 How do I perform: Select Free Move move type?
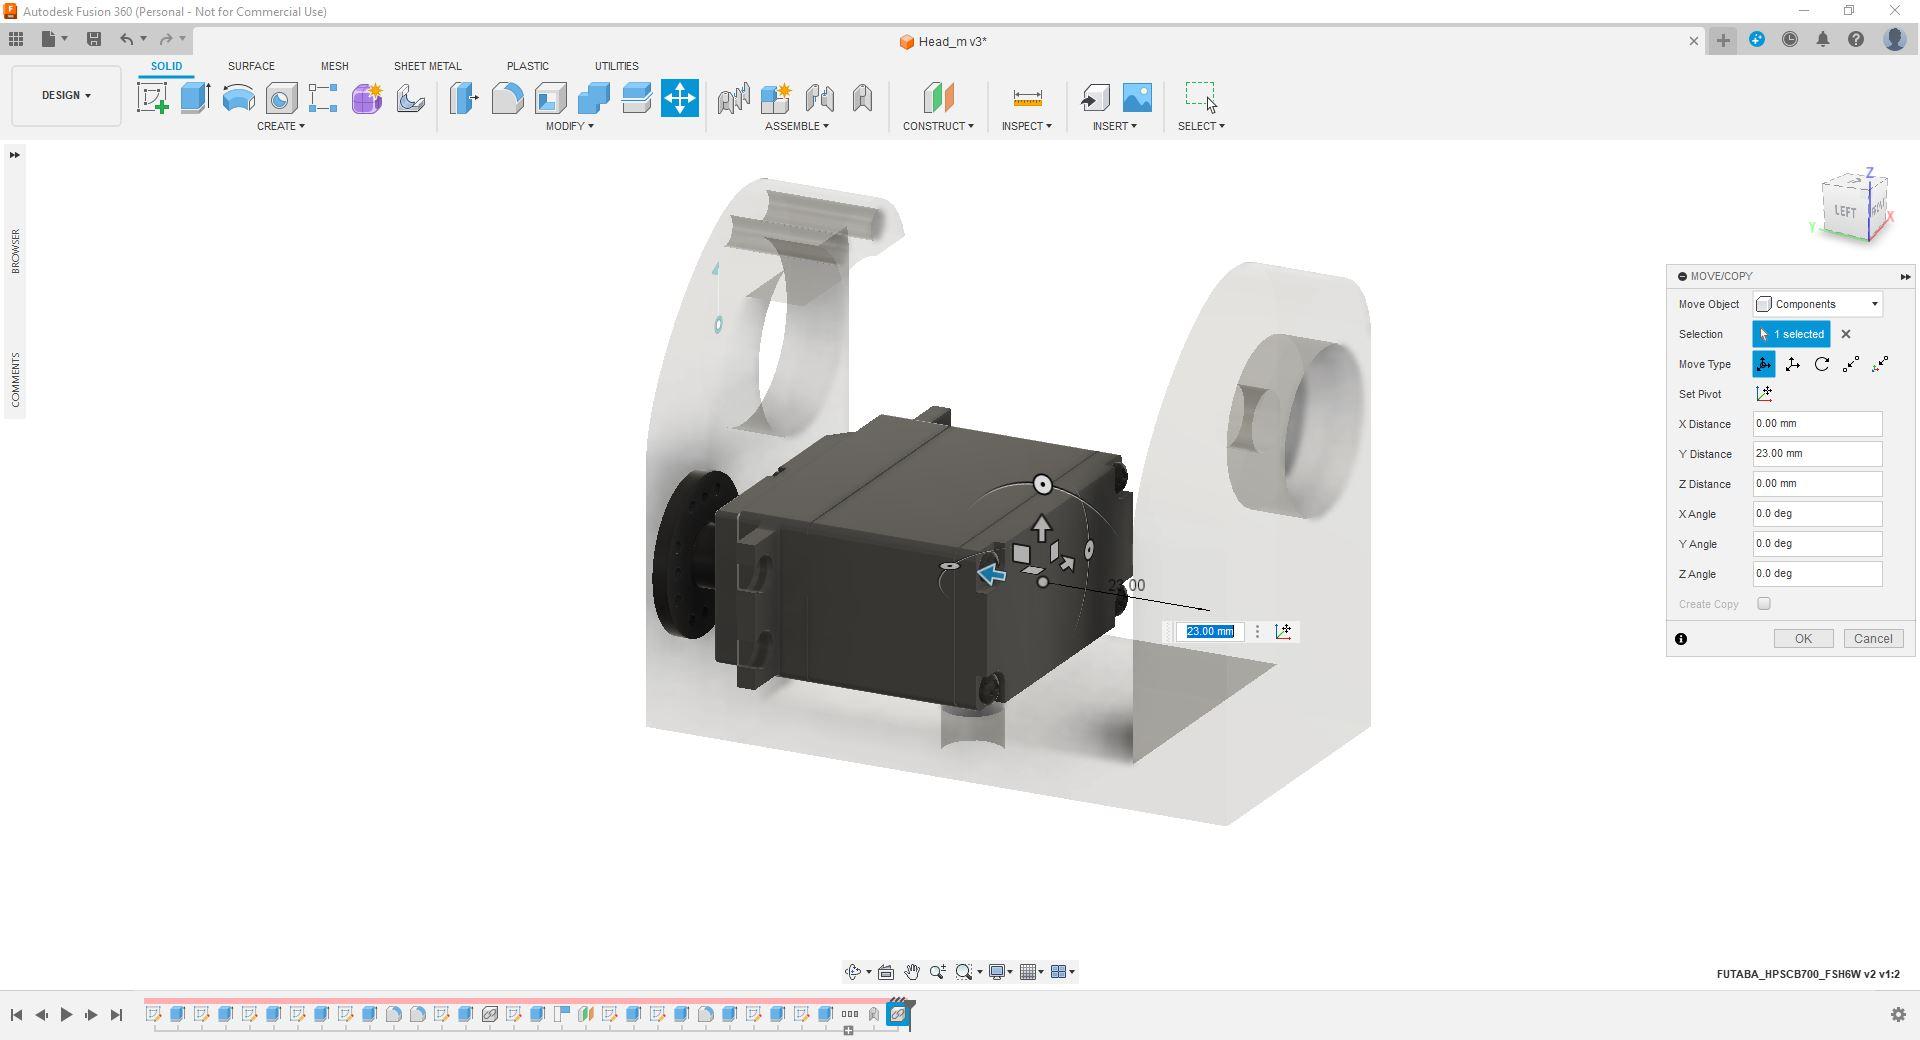tap(1764, 364)
